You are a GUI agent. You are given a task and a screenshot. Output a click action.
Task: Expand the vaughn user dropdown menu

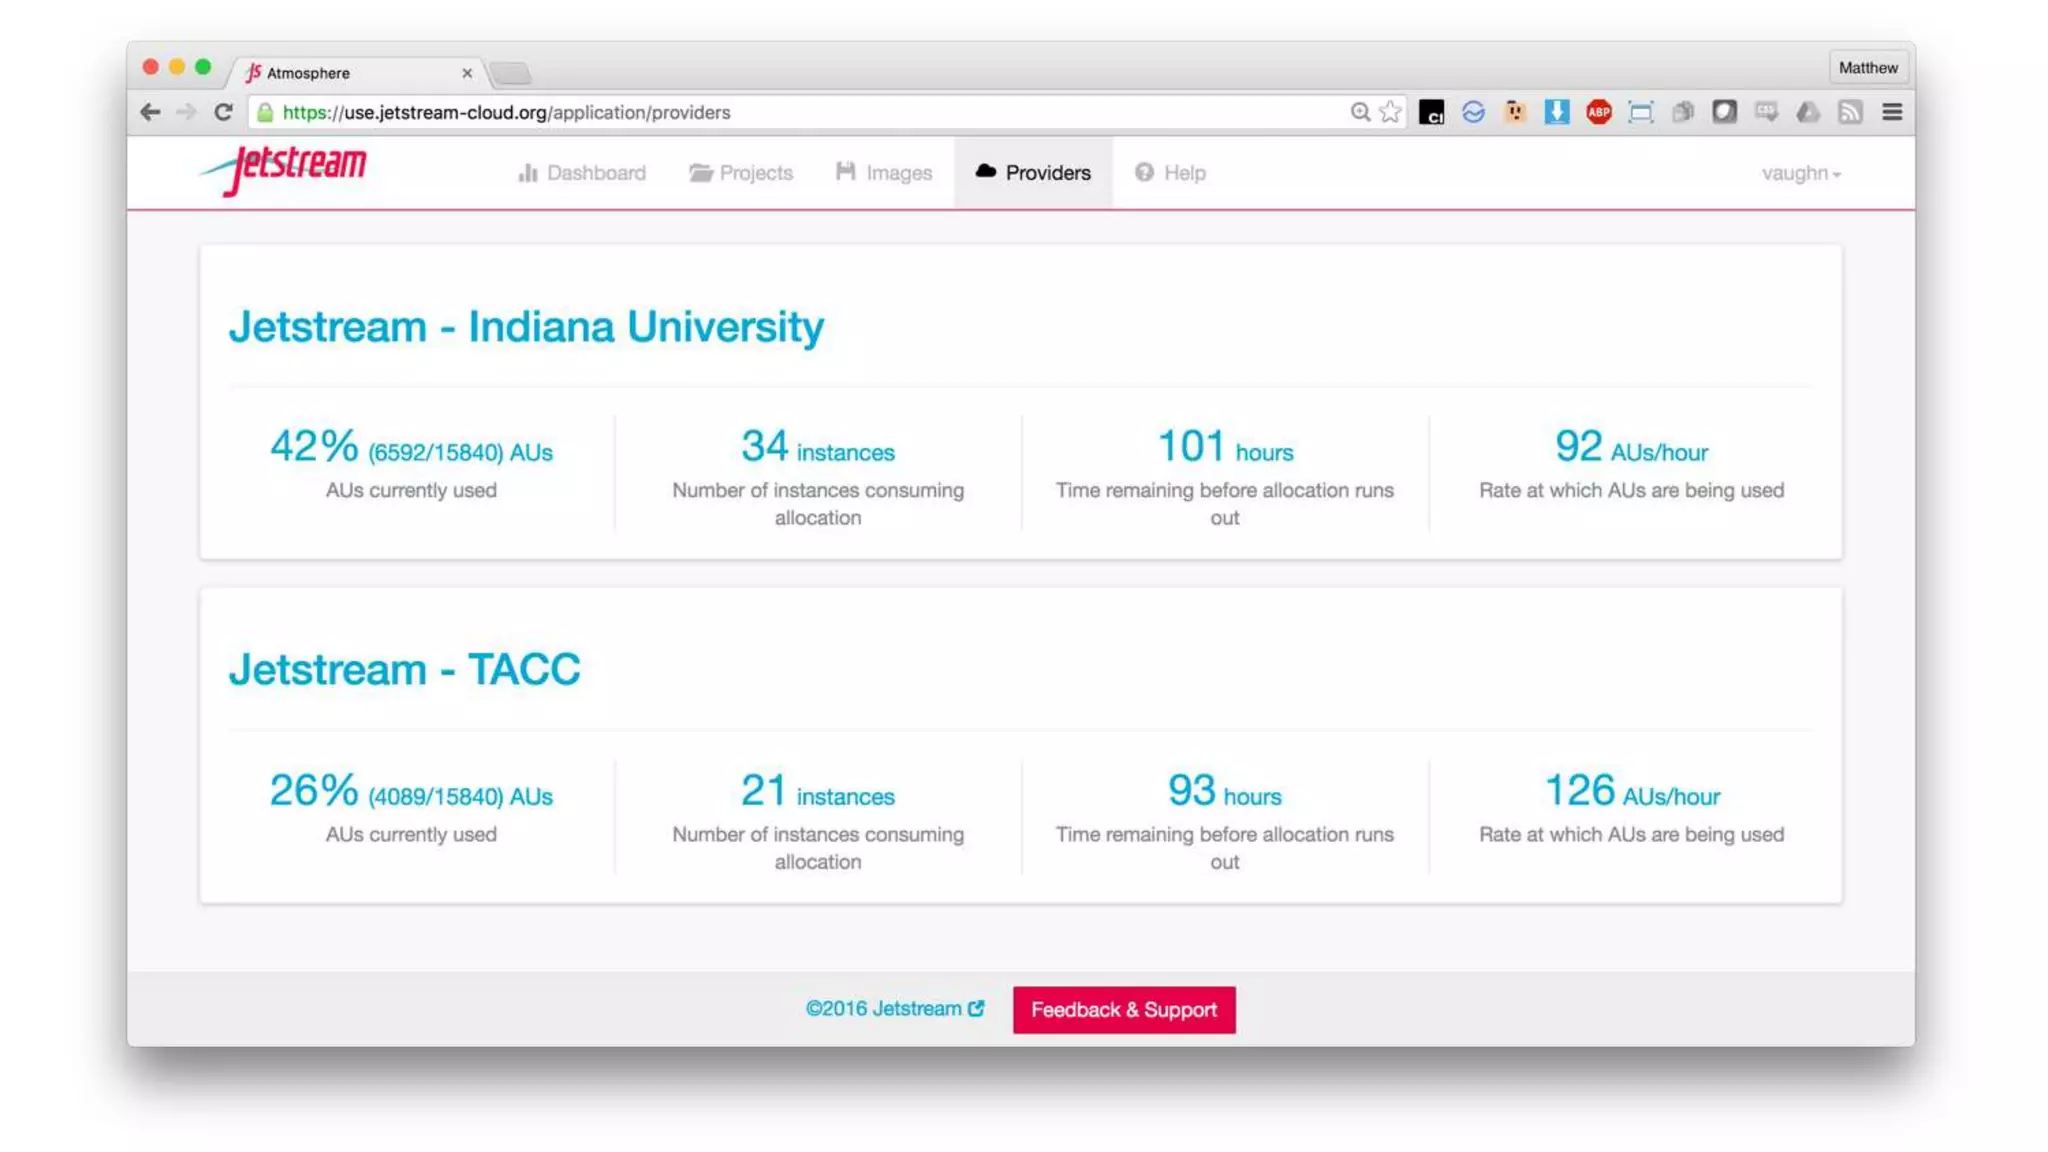[1801, 173]
